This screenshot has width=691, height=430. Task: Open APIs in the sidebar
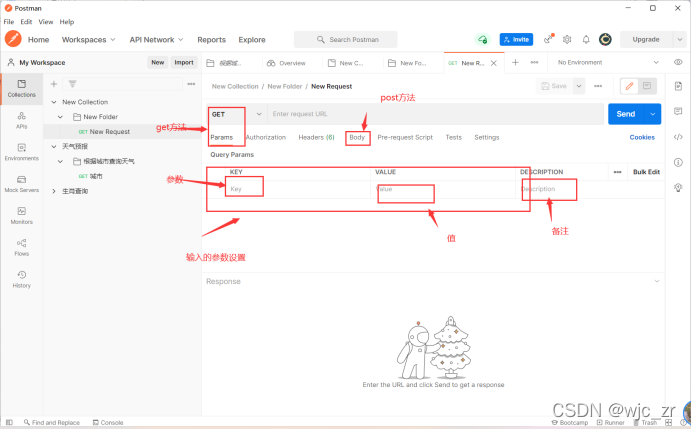click(22, 120)
